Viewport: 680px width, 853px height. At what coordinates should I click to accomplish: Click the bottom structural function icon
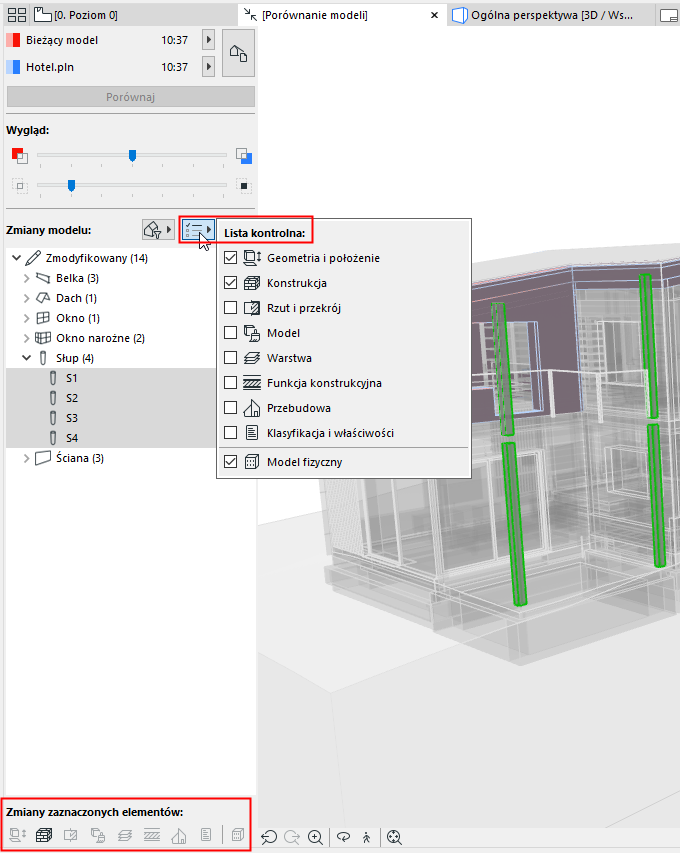coord(152,835)
